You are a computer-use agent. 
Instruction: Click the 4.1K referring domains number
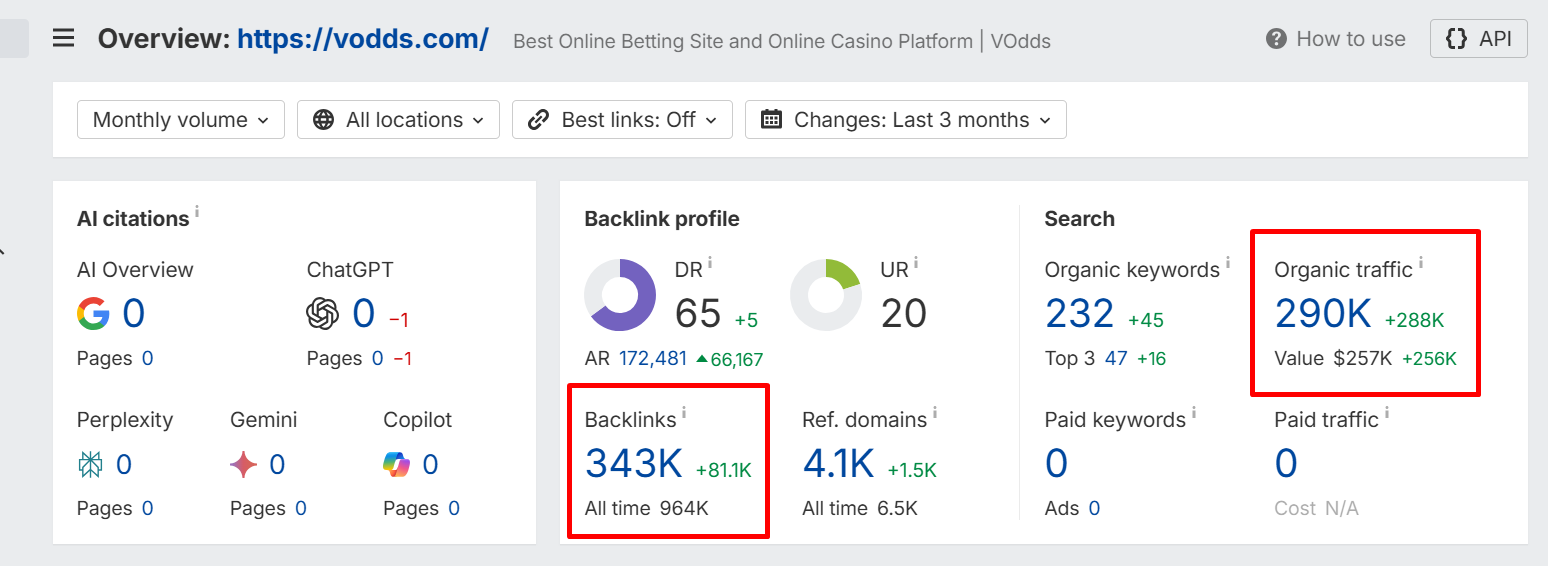[838, 464]
